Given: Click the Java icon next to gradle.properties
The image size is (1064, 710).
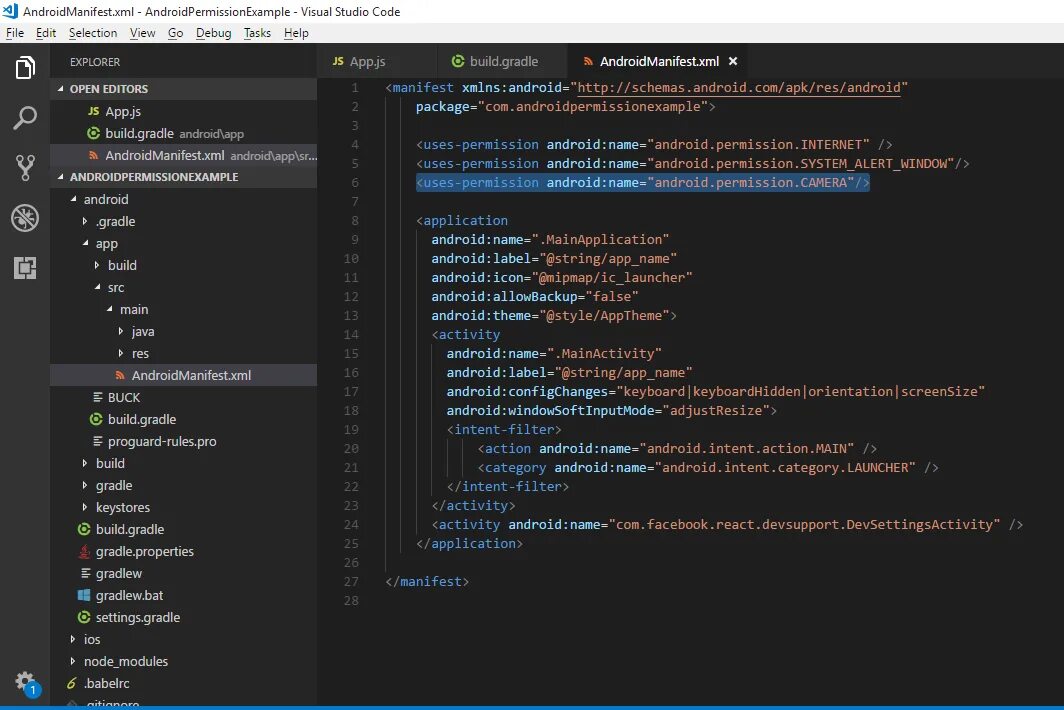Looking at the screenshot, I should 84,551.
